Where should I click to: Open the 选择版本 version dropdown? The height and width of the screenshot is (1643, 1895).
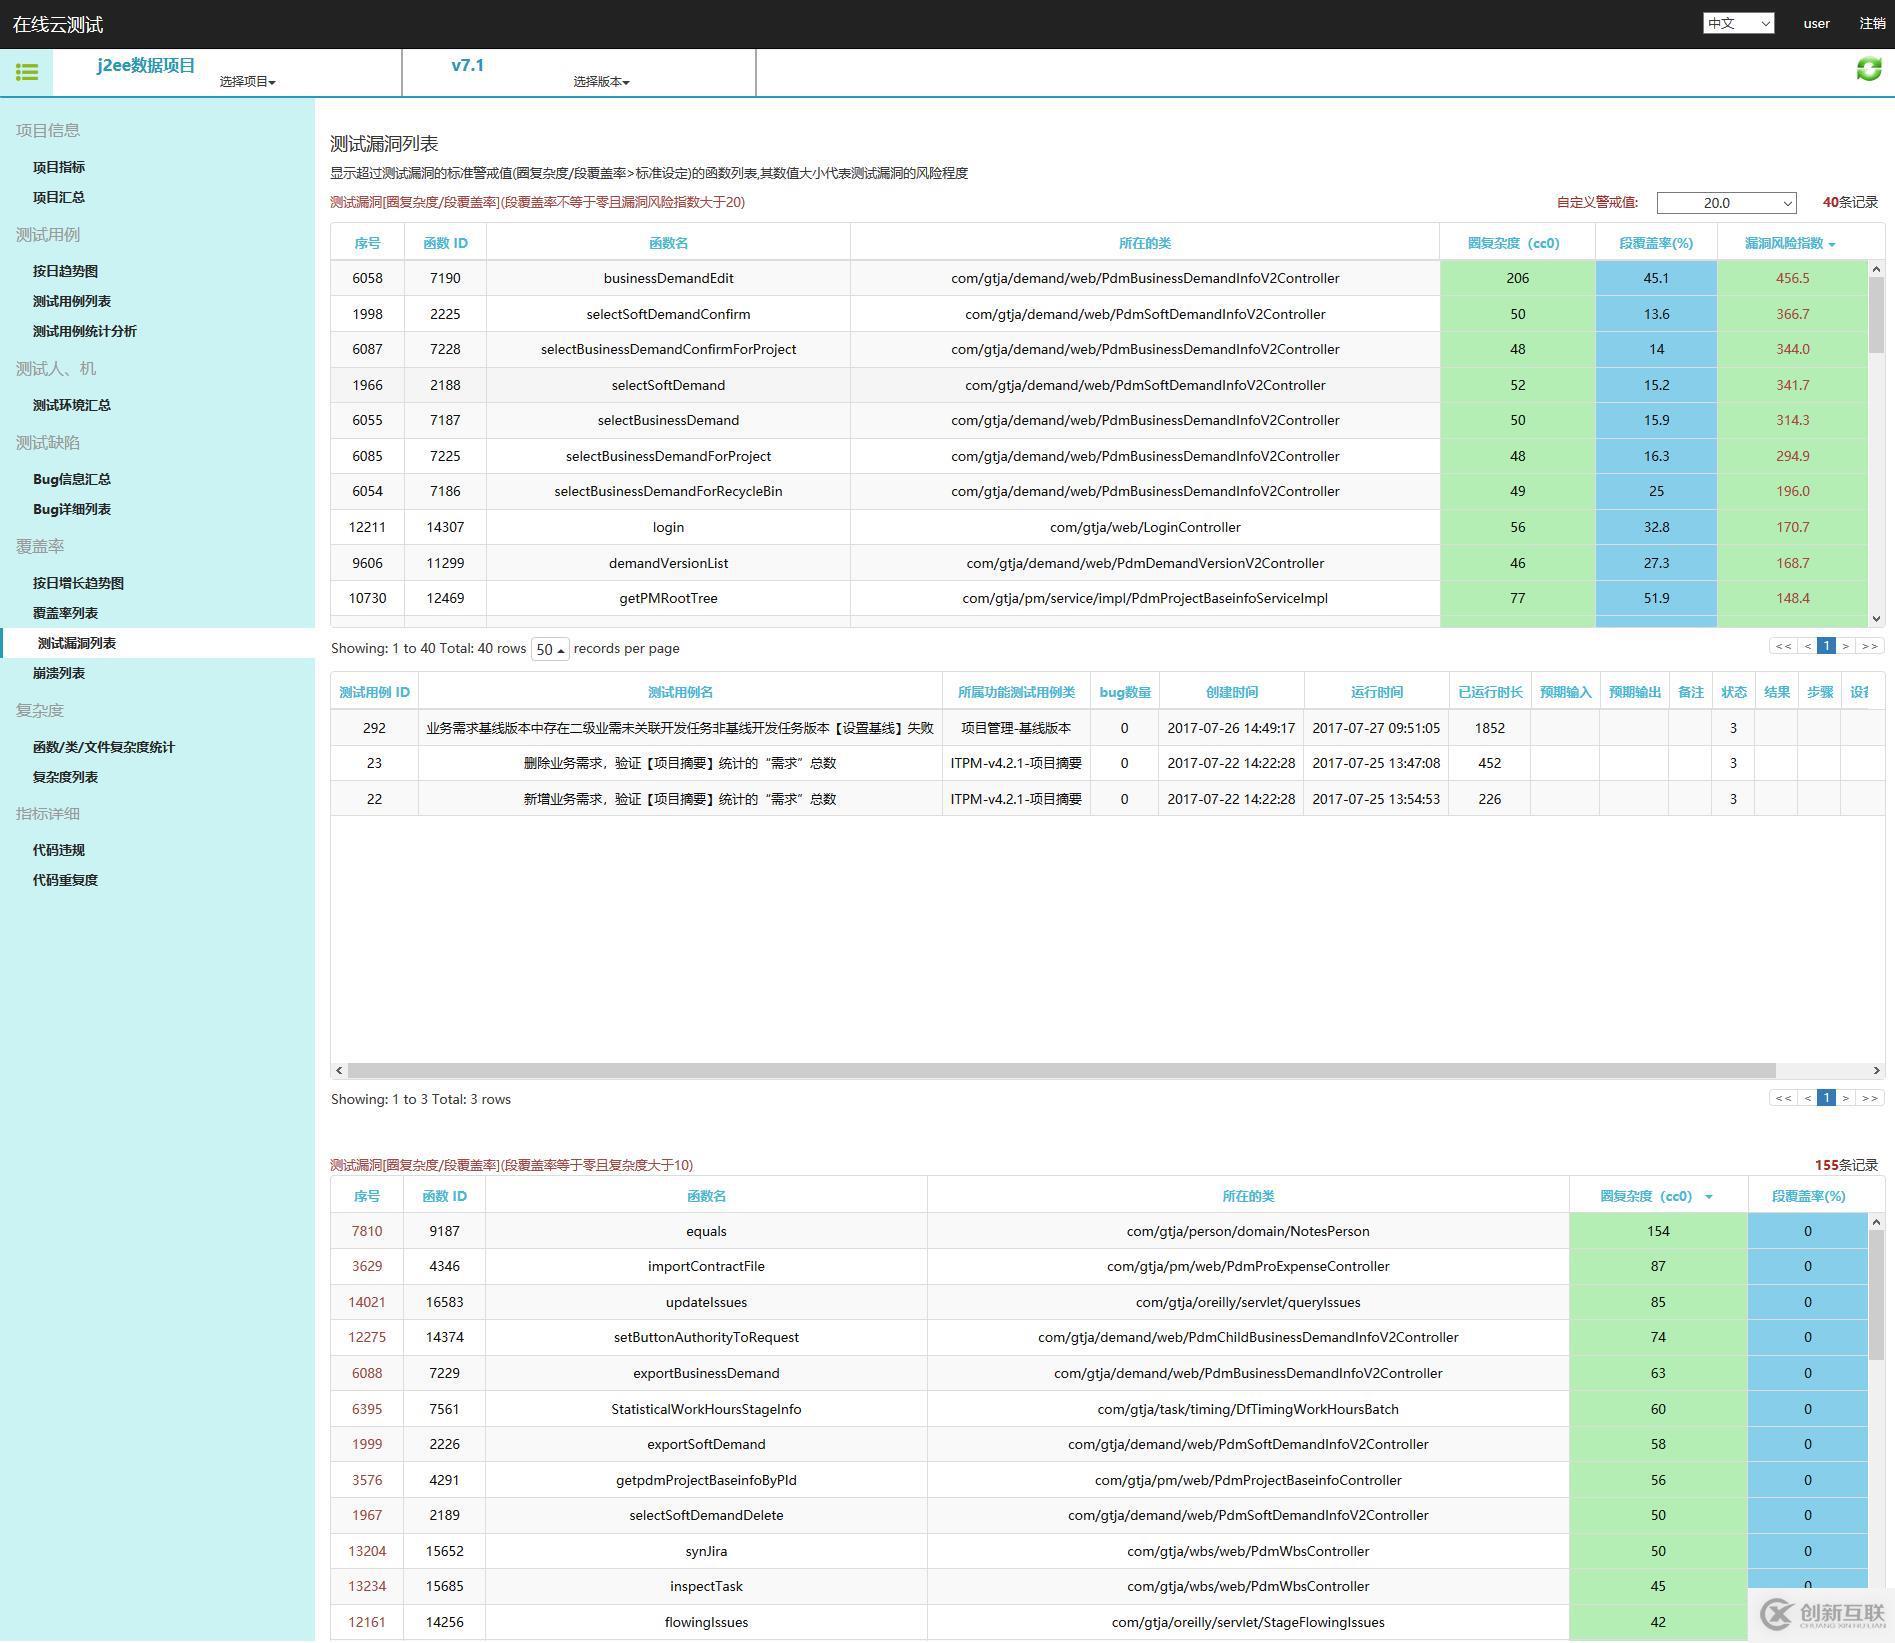601,82
